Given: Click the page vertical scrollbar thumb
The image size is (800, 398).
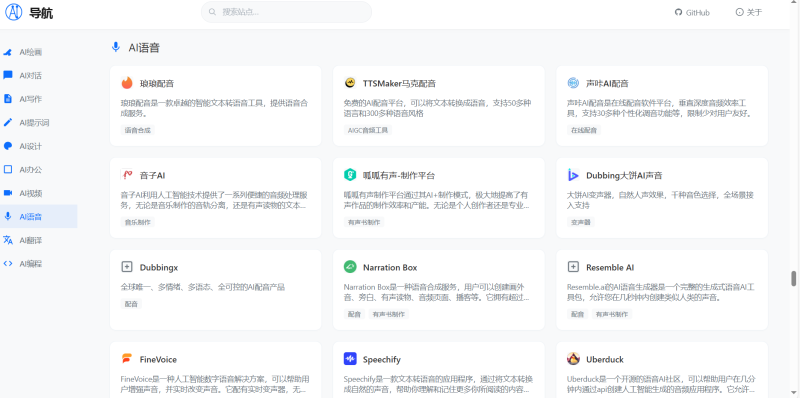Looking at the screenshot, I should pos(793,279).
